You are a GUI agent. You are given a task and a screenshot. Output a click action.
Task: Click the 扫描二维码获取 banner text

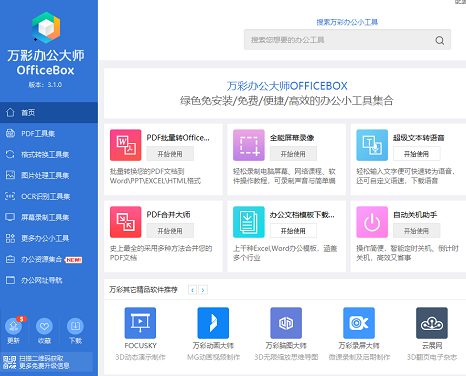[x=41, y=358]
